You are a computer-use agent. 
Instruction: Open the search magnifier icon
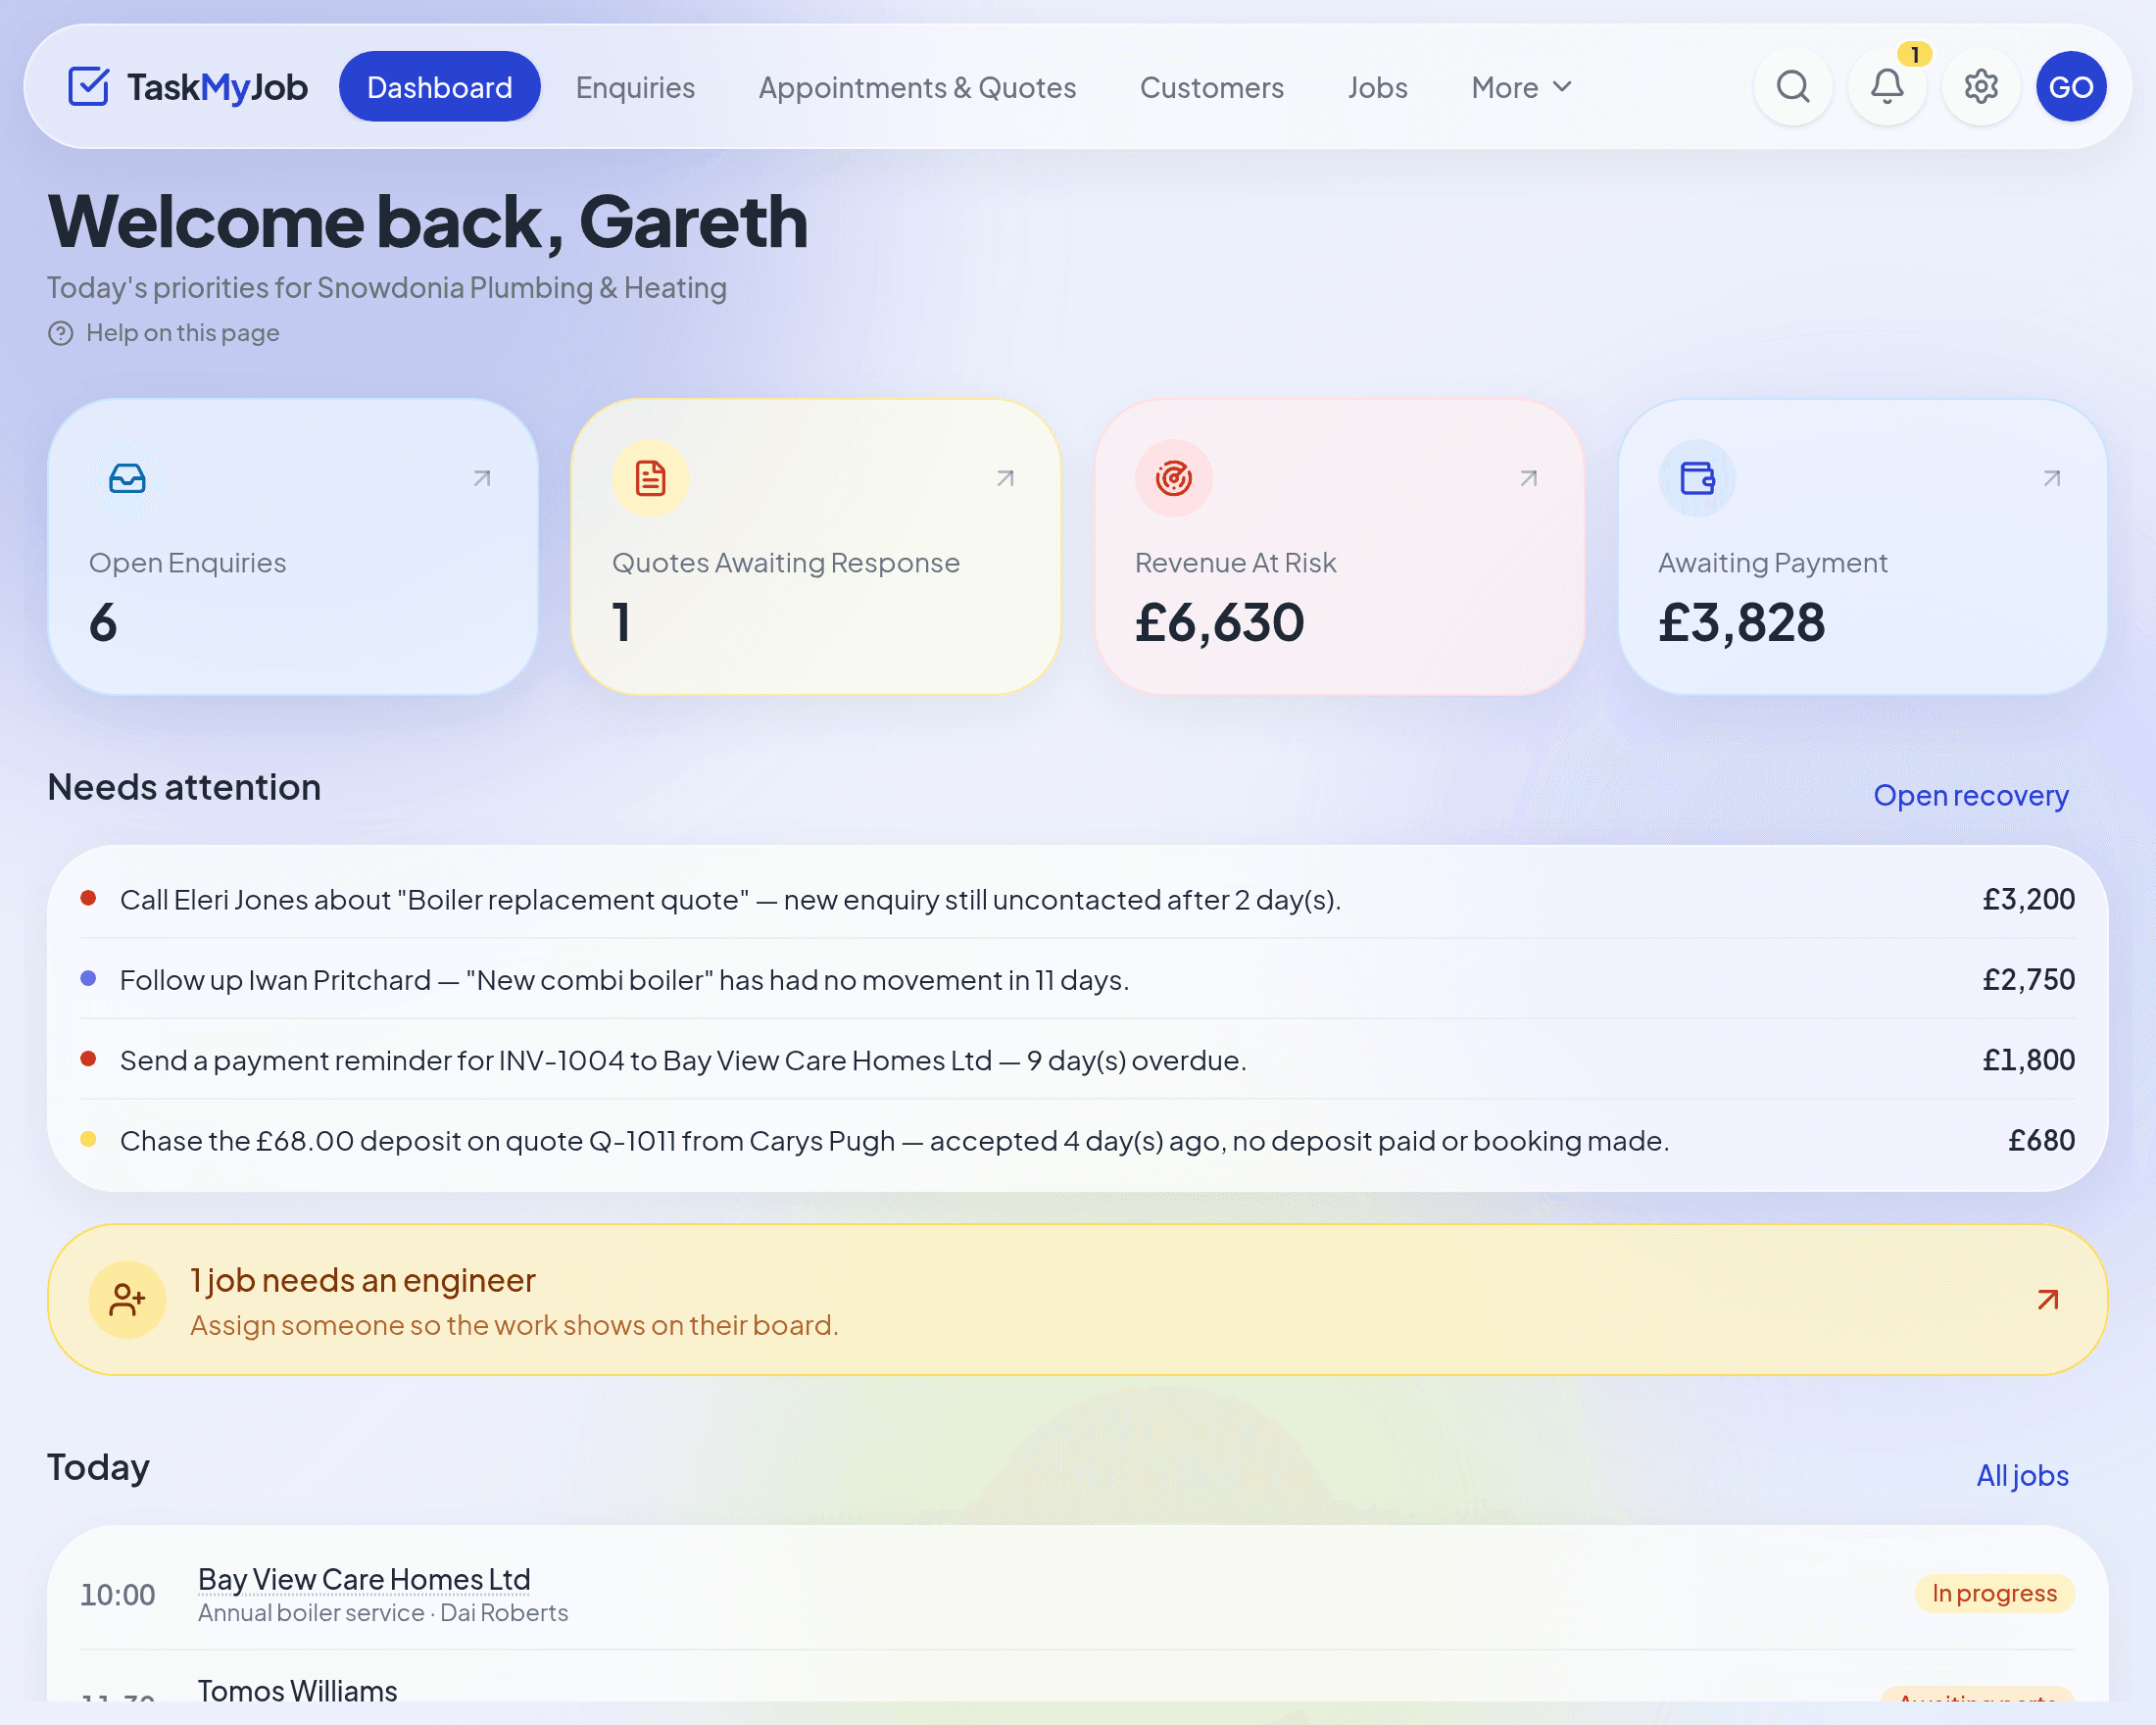click(x=1793, y=87)
